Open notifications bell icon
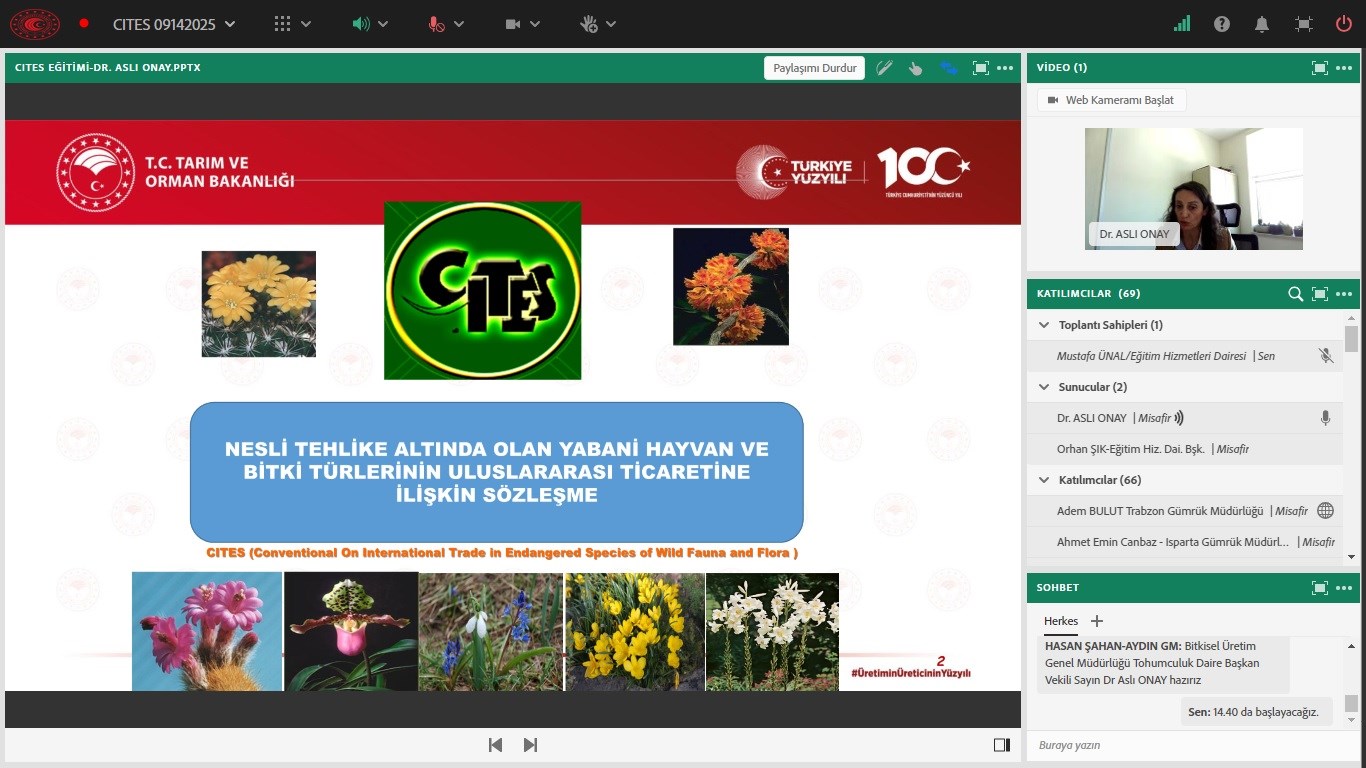Image resolution: width=1366 pixels, height=768 pixels. [1262, 24]
